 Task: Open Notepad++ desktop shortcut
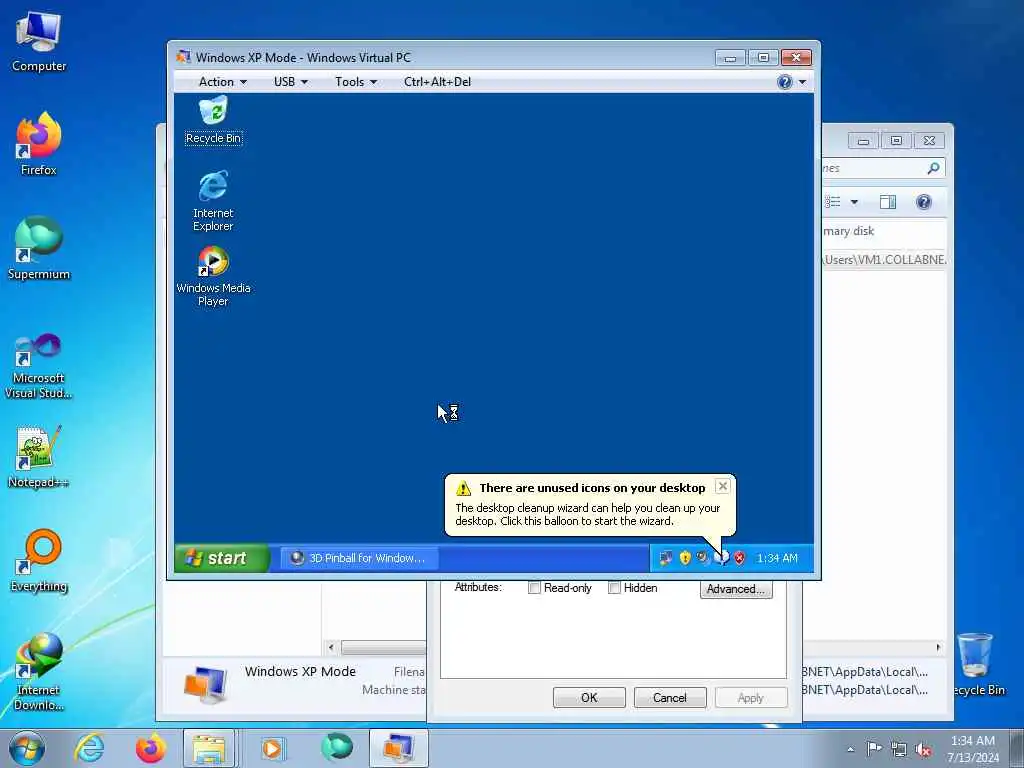click(39, 457)
